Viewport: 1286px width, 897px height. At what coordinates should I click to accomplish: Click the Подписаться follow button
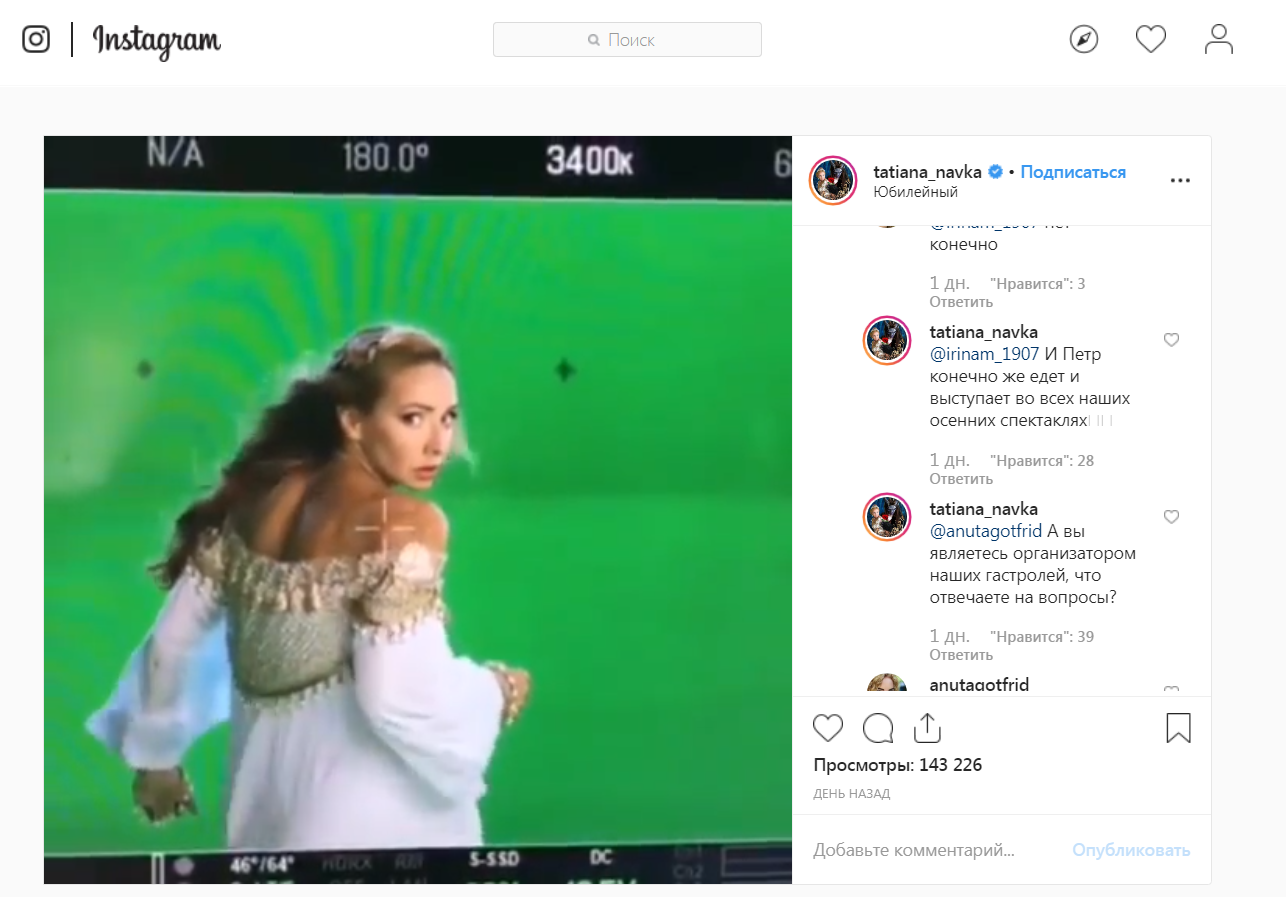1073,172
